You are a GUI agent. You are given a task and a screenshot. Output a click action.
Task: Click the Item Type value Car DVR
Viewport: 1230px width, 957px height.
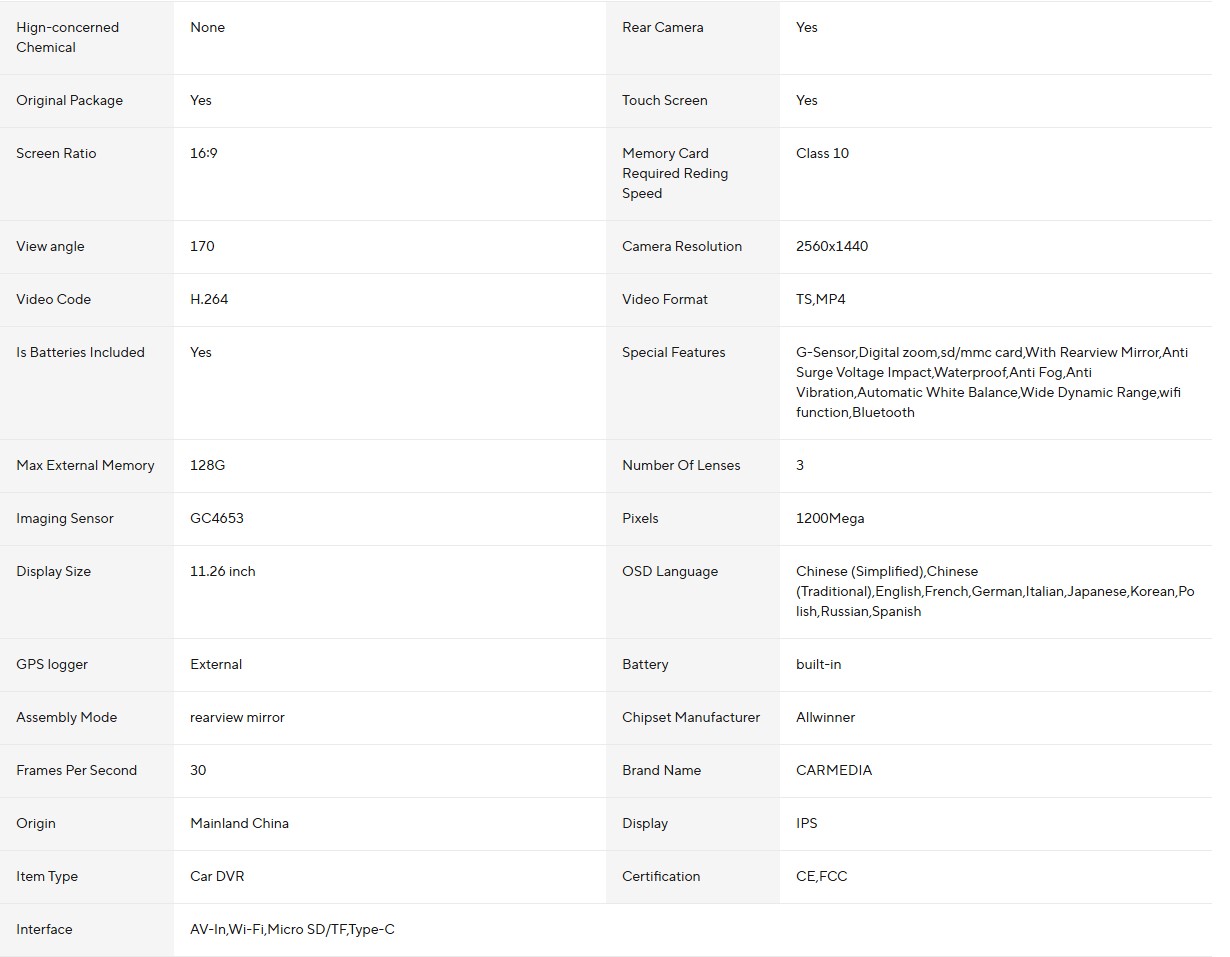click(x=217, y=876)
